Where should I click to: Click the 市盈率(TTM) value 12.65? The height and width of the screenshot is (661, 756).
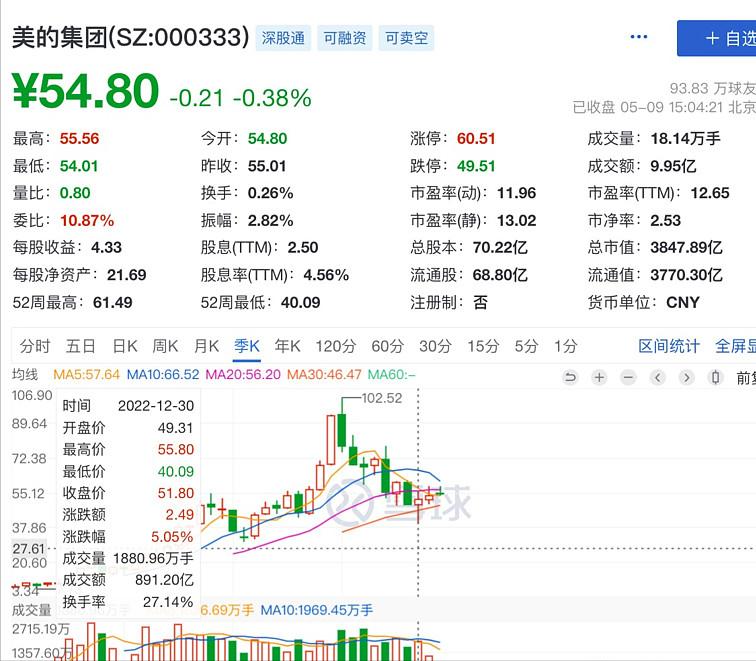[x=710, y=193]
